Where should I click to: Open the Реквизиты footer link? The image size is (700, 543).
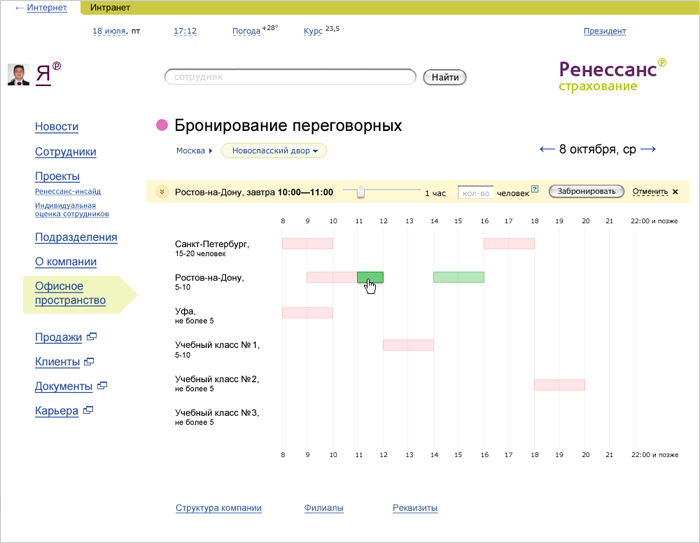[x=415, y=508]
